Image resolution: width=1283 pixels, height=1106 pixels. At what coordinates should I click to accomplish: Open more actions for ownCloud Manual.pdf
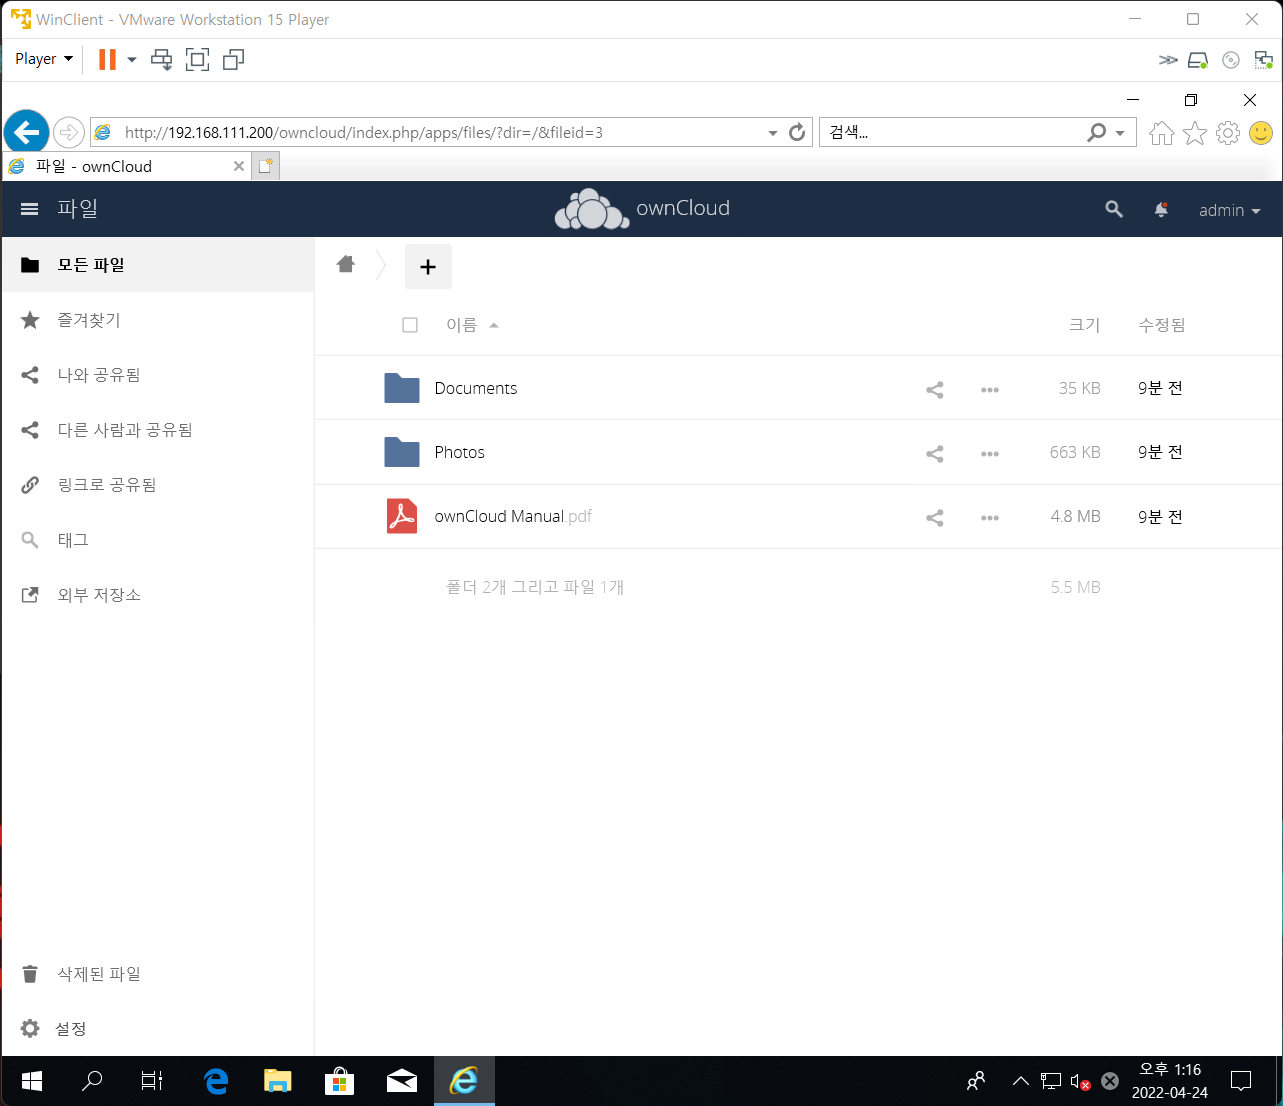tap(990, 517)
